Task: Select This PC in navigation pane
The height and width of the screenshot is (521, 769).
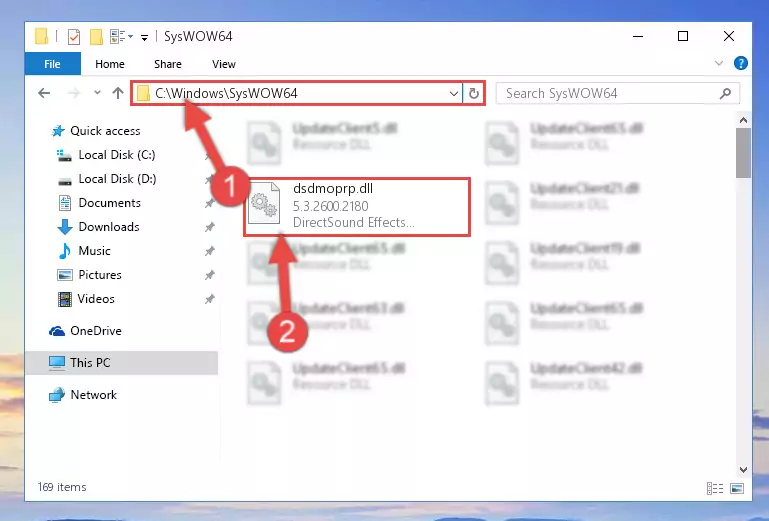Action: pos(121,363)
